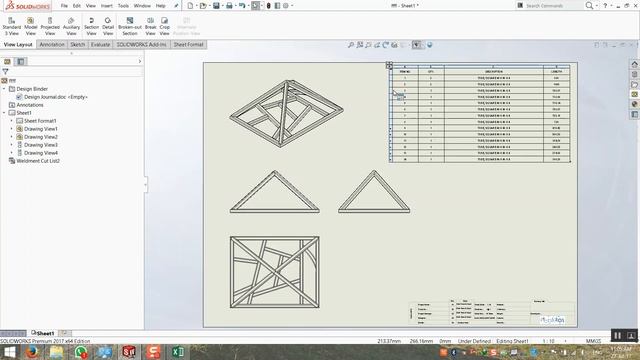Click the Open file icon
Screen dimensions: 640x360
coord(203,6)
